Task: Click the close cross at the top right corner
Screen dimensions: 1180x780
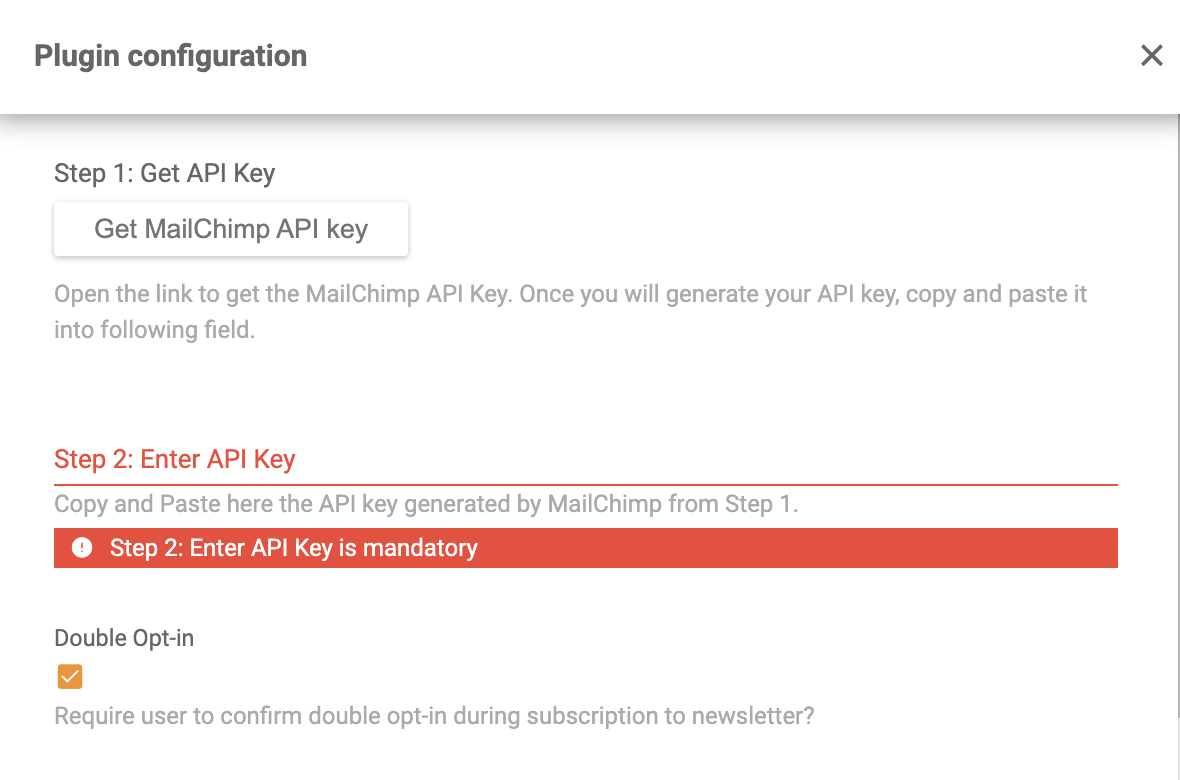Action: coord(1151,55)
